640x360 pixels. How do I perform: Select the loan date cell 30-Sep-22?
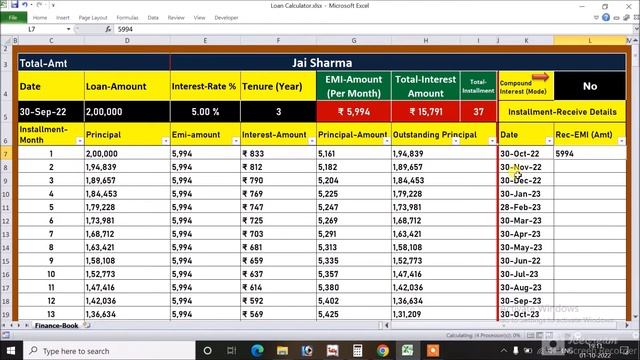point(51,112)
